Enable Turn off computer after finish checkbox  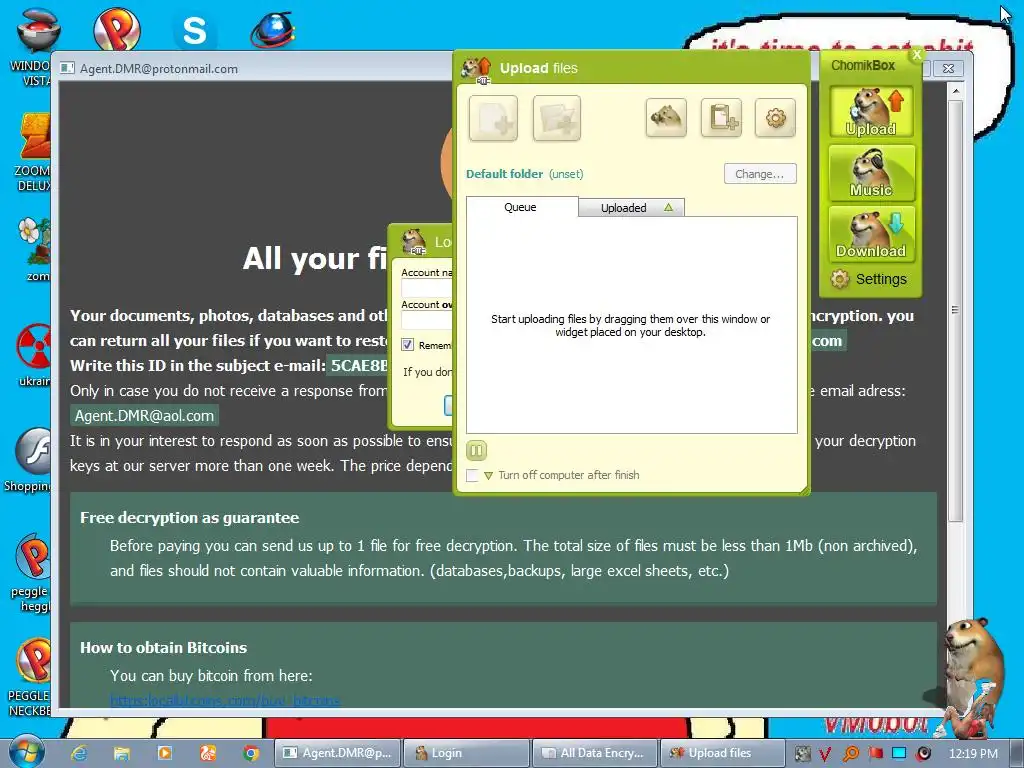[472, 475]
